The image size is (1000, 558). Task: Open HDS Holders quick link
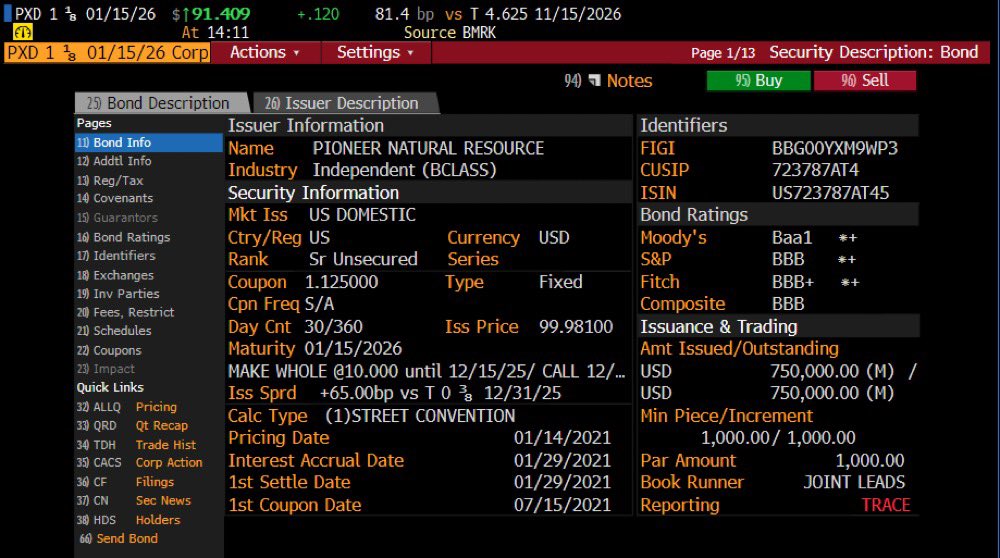[128, 520]
